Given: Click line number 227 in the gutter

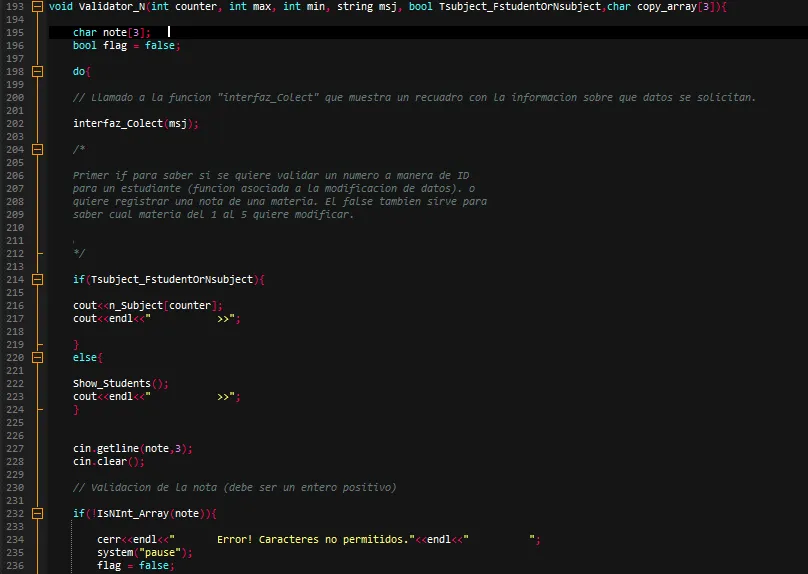Looking at the screenshot, I should (x=15, y=448).
